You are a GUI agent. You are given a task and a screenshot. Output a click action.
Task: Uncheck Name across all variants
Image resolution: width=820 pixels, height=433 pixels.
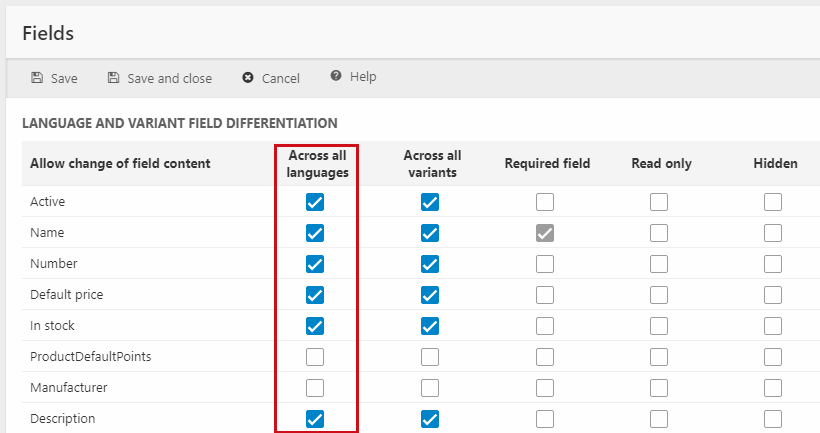point(430,233)
